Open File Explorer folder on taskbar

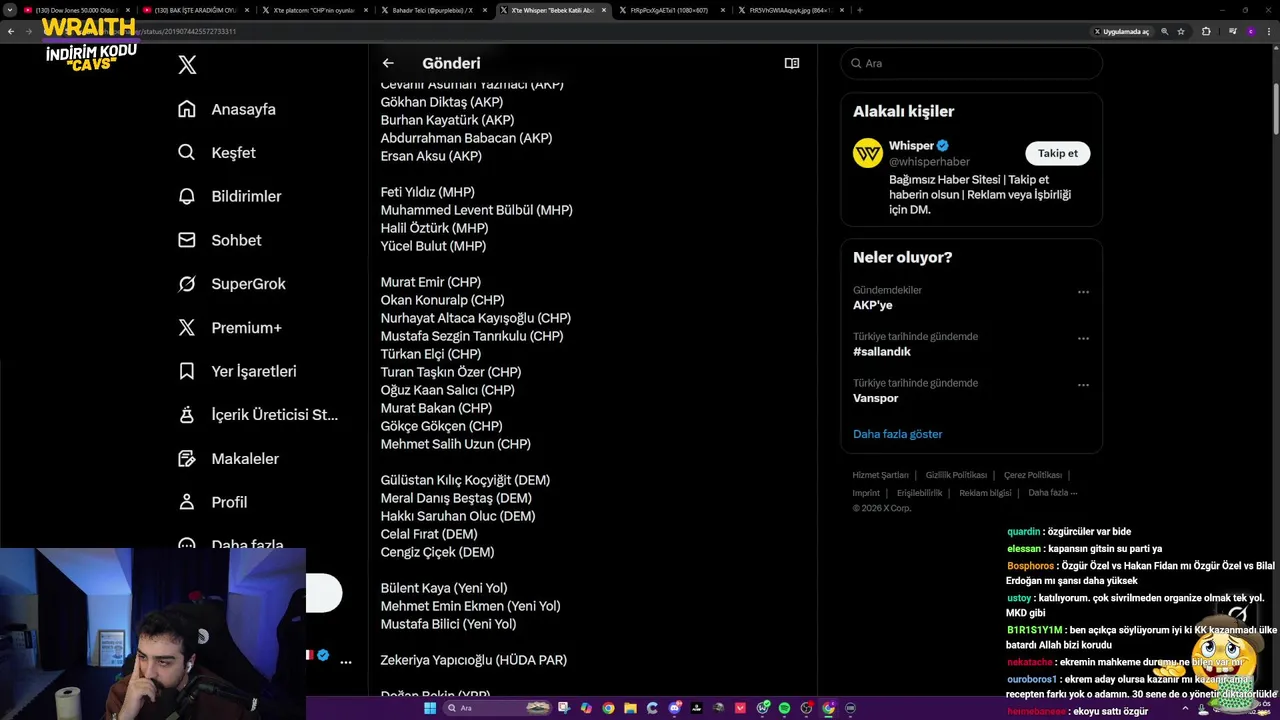click(x=630, y=708)
